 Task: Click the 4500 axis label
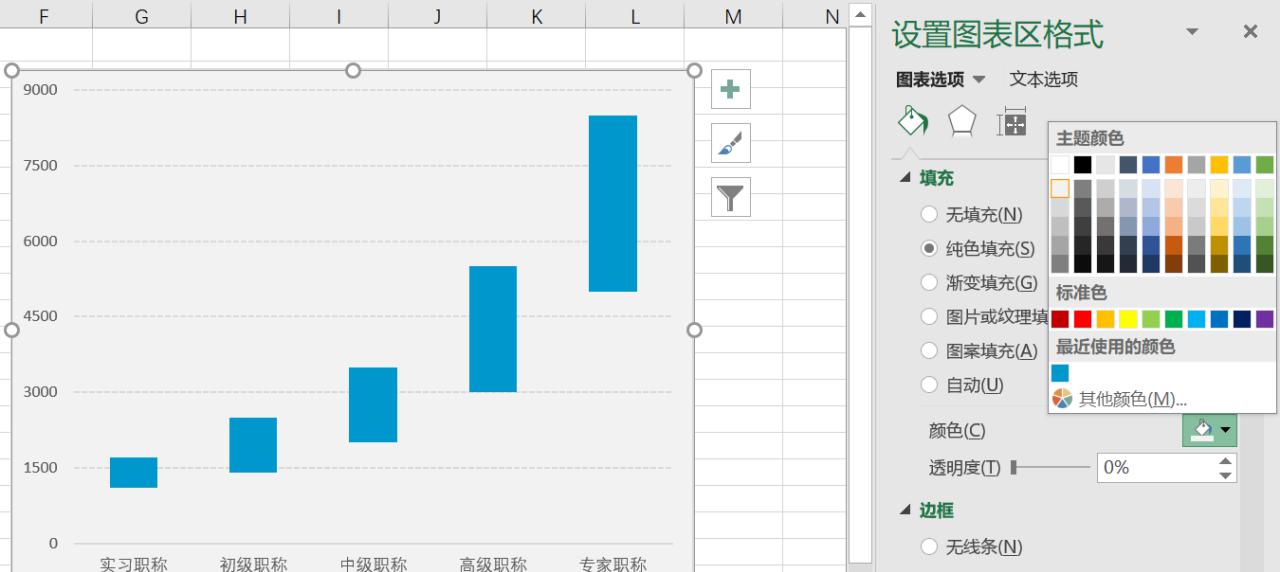41,316
